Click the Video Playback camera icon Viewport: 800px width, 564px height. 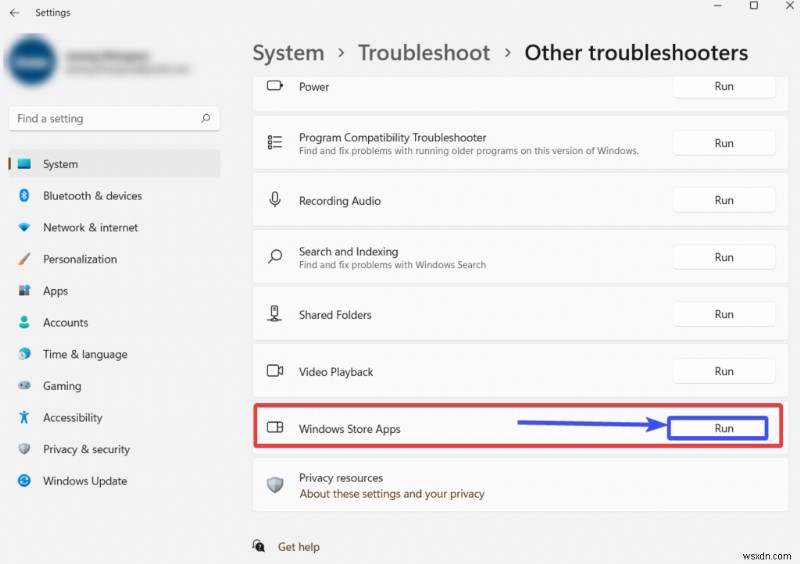tap(275, 371)
